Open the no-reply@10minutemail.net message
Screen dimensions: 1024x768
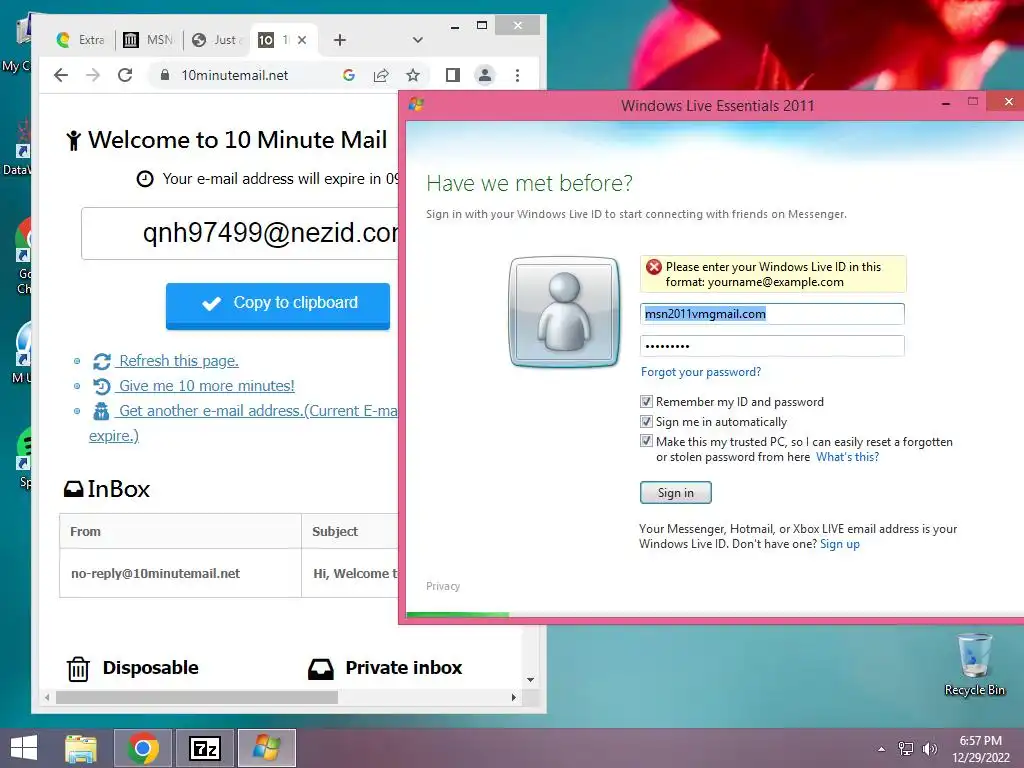(x=155, y=573)
